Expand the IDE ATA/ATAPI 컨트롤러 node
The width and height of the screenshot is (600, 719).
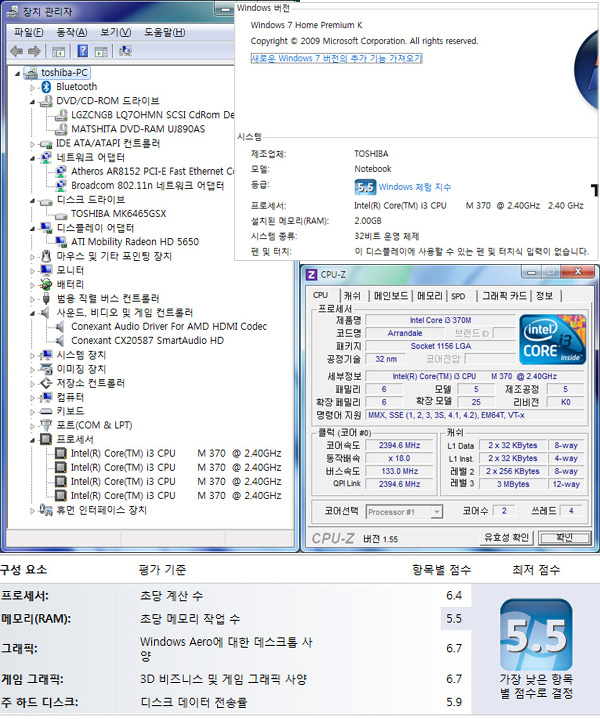click(x=32, y=144)
